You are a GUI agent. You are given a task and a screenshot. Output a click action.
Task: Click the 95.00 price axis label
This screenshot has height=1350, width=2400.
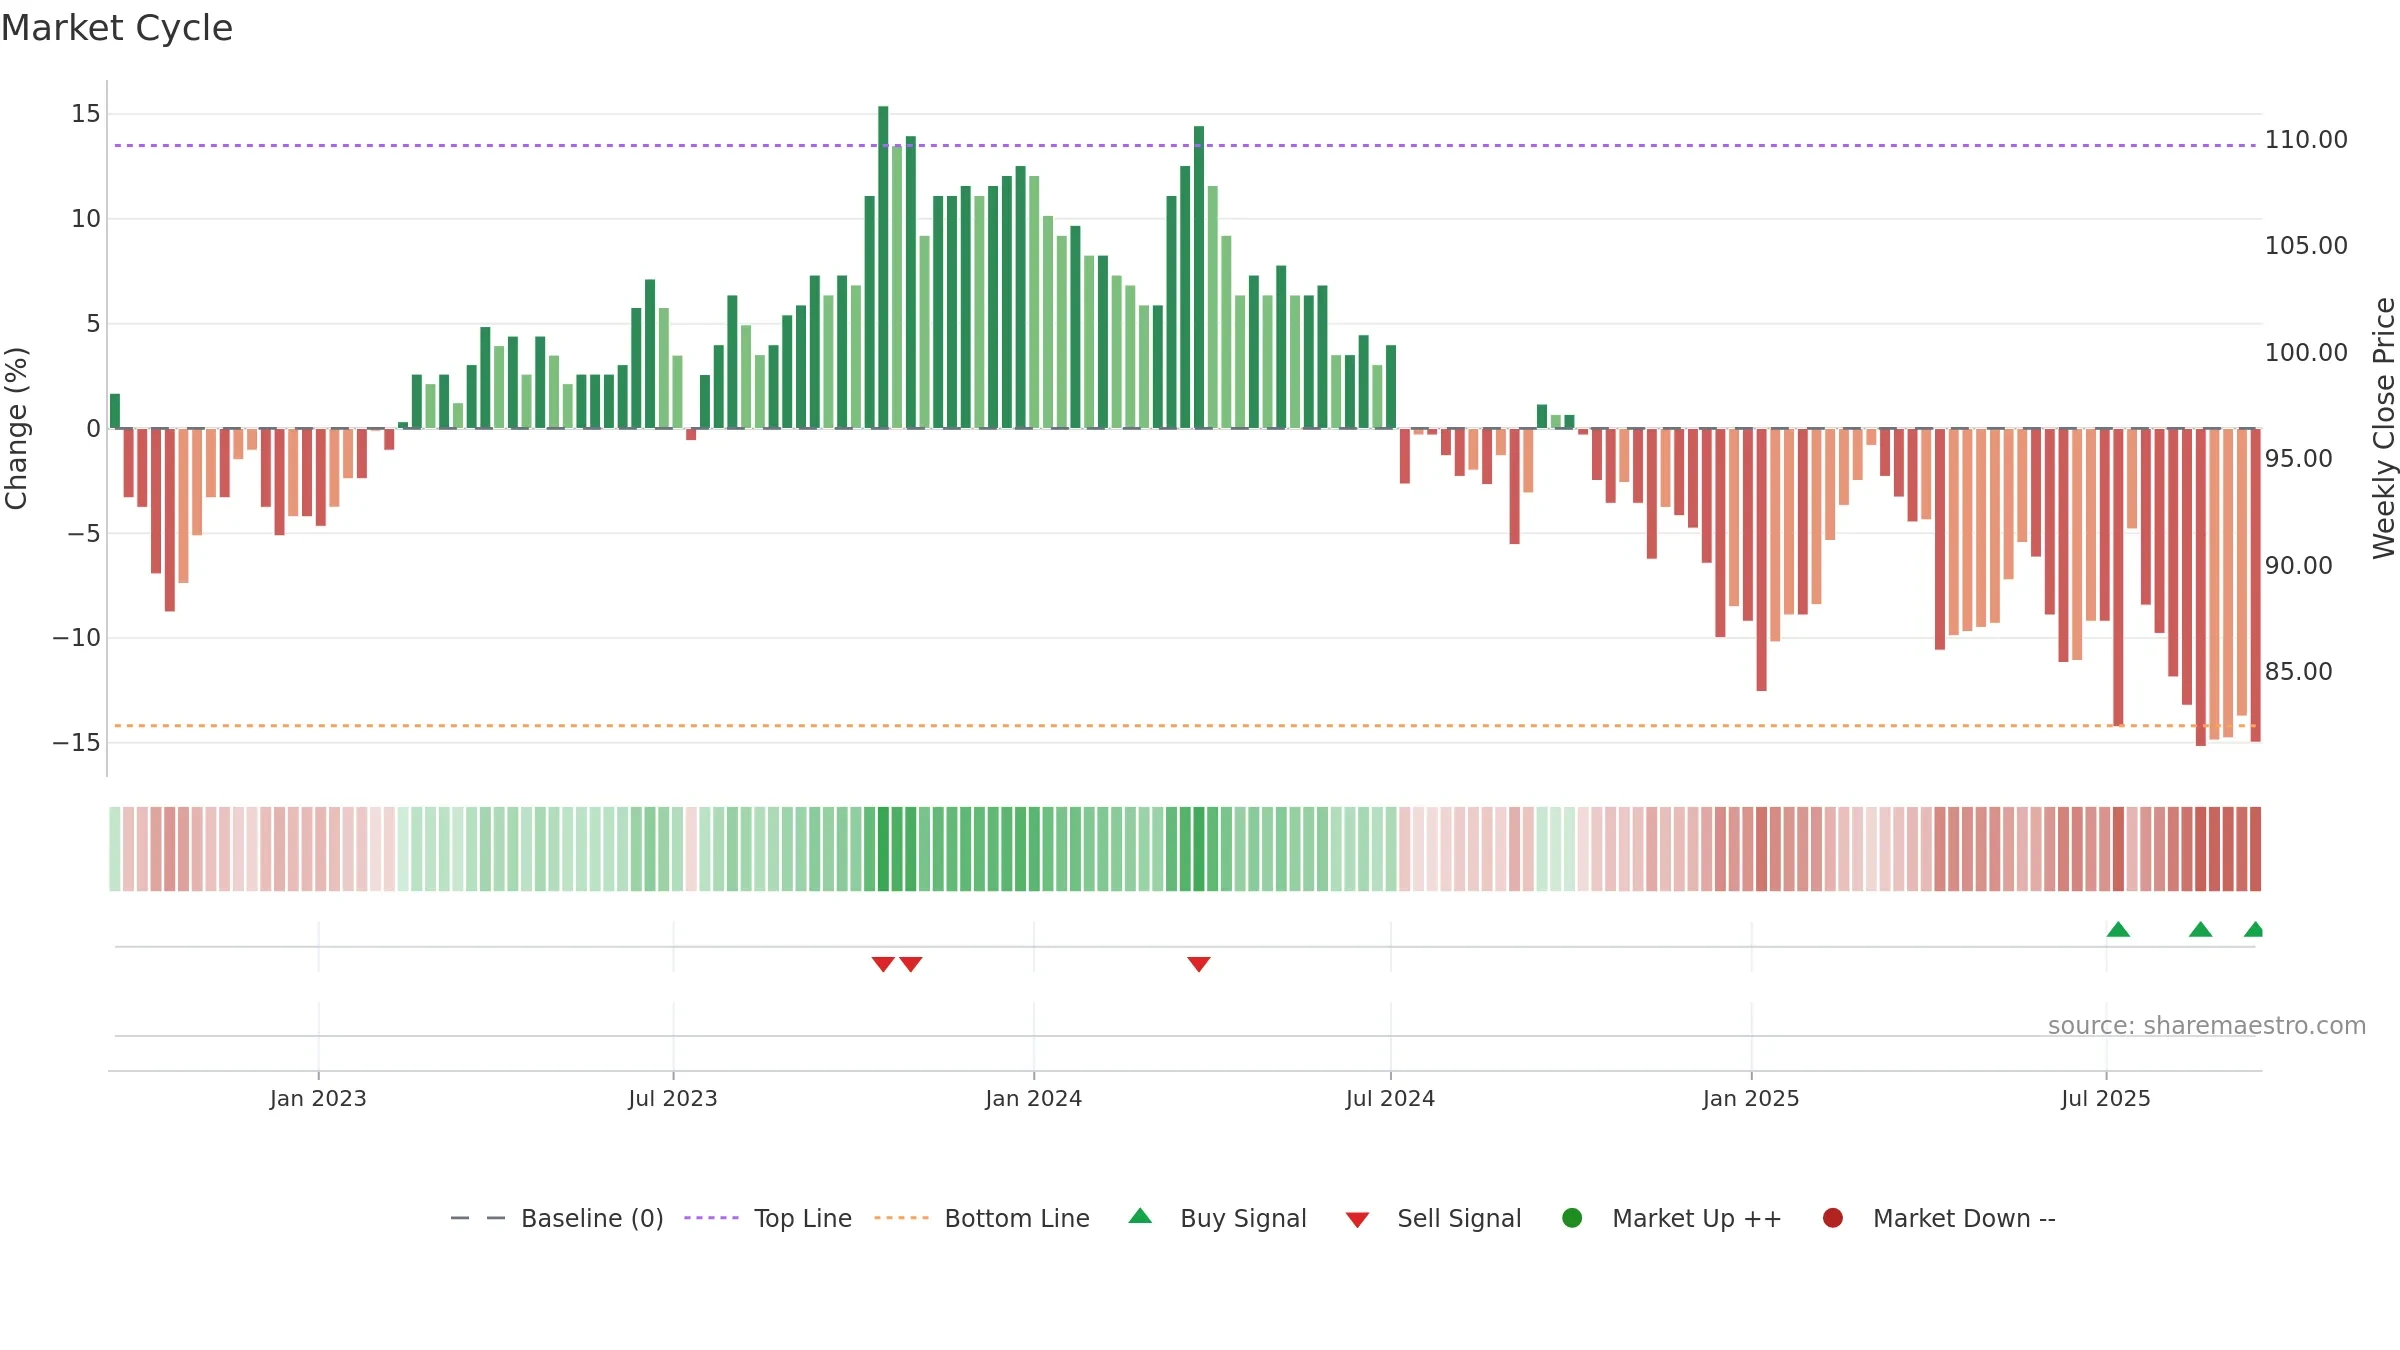2299,458
